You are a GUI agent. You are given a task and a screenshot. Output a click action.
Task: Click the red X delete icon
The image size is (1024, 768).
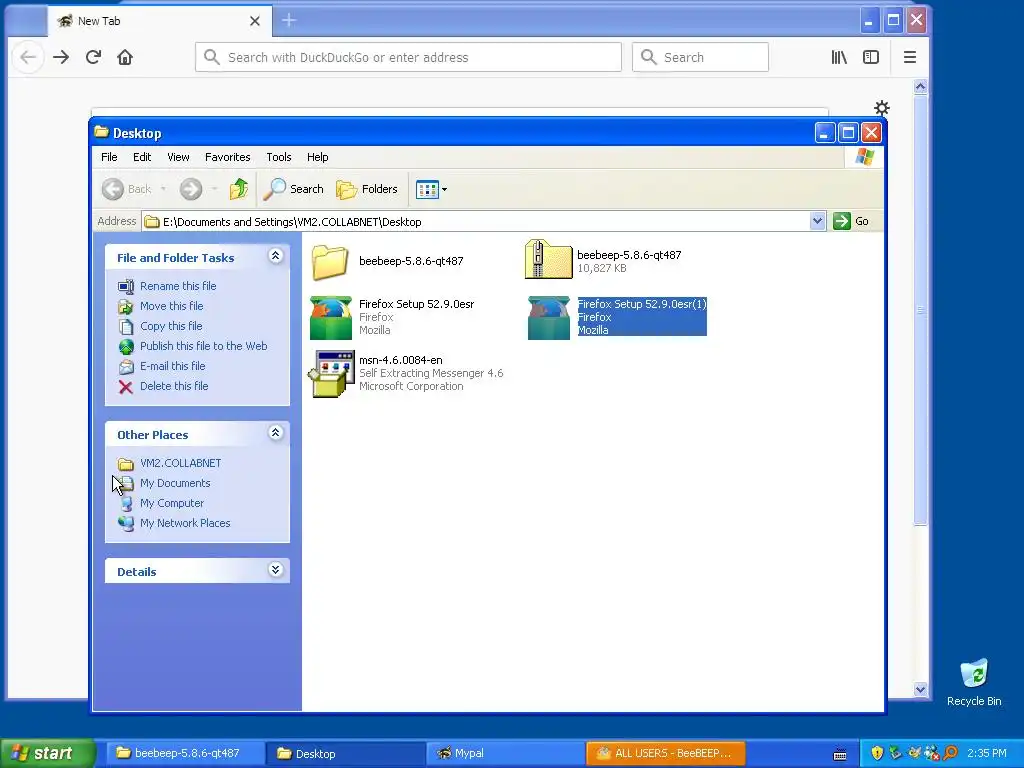click(126, 387)
